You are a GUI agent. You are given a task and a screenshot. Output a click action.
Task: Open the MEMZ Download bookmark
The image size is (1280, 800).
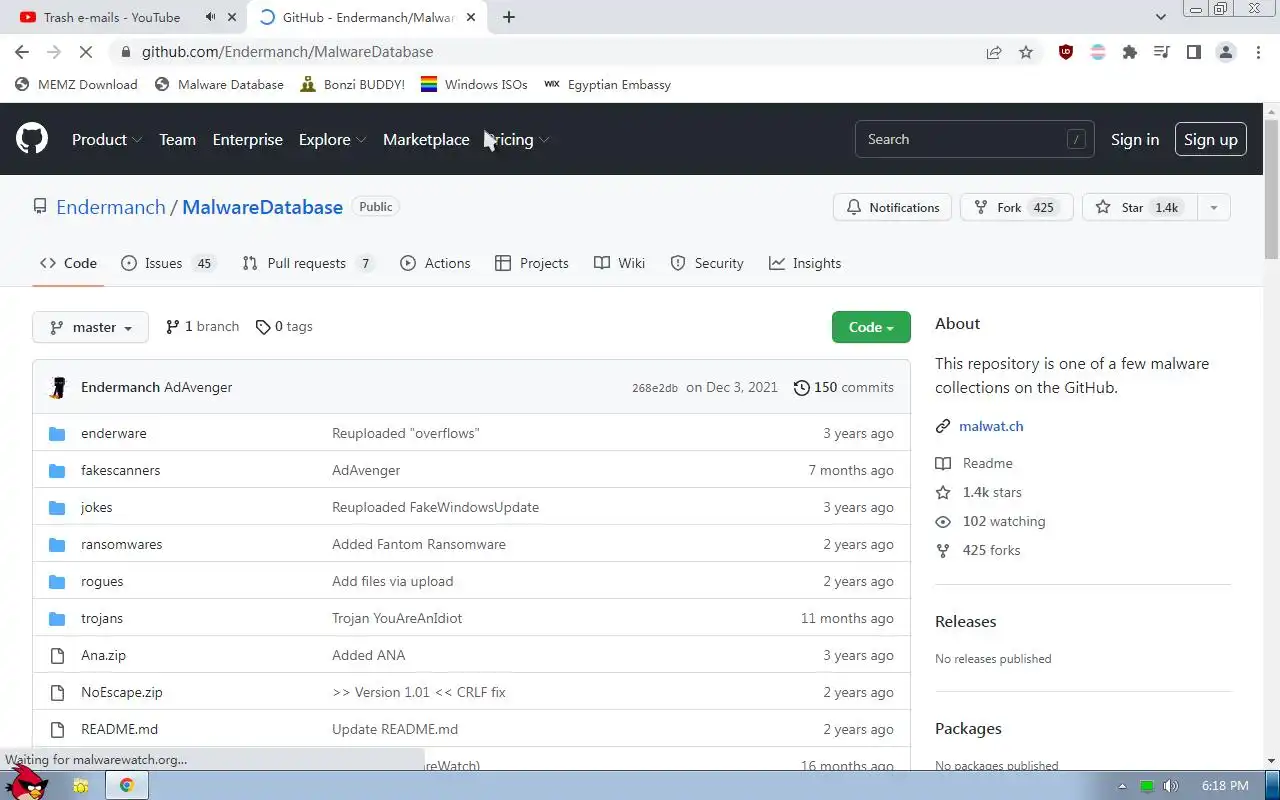76,85
